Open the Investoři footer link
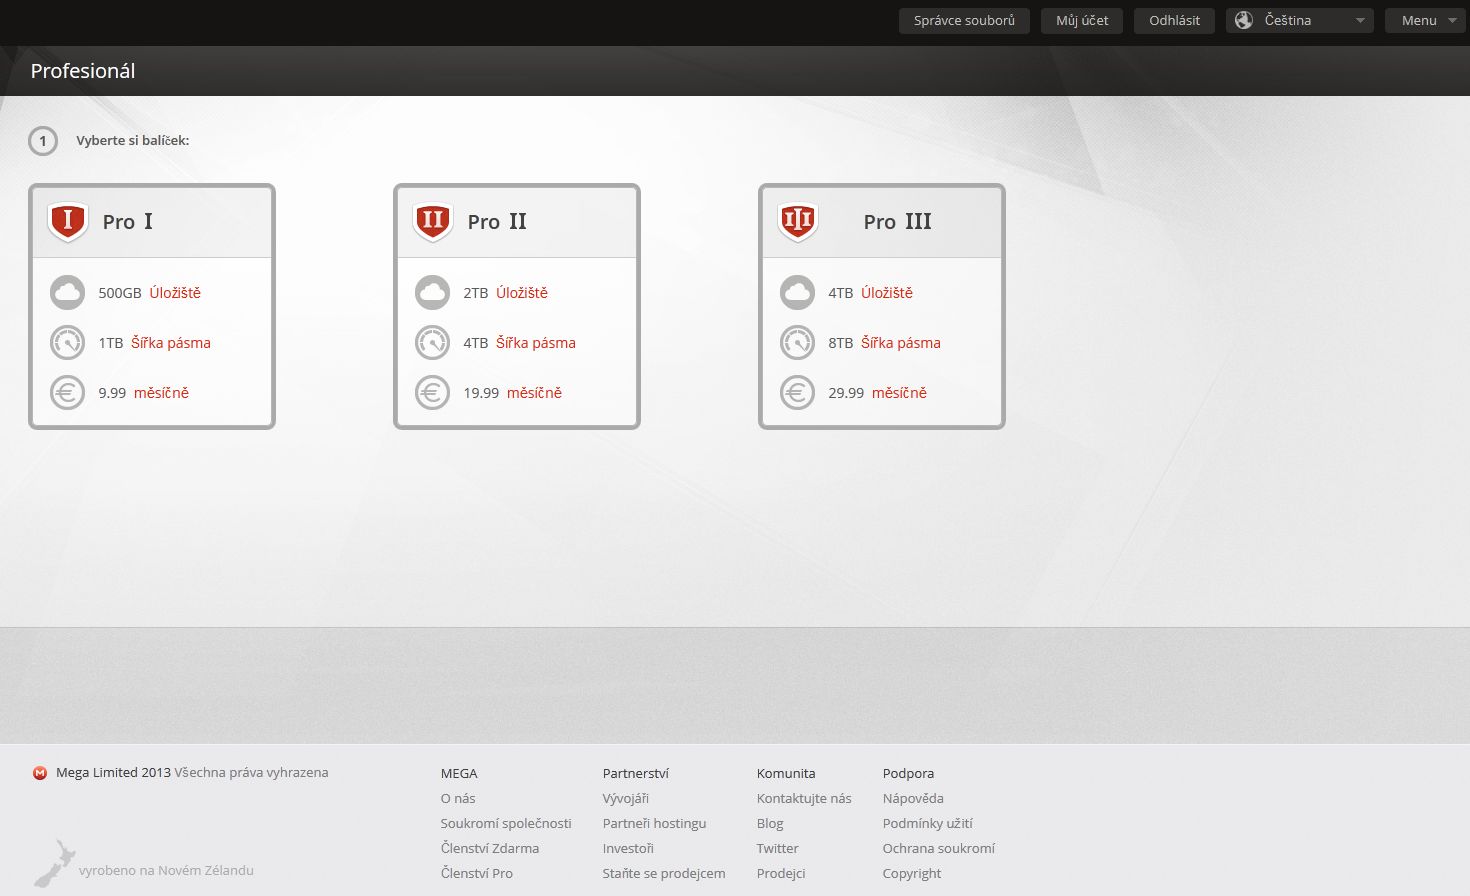This screenshot has height=896, width=1470. click(628, 848)
